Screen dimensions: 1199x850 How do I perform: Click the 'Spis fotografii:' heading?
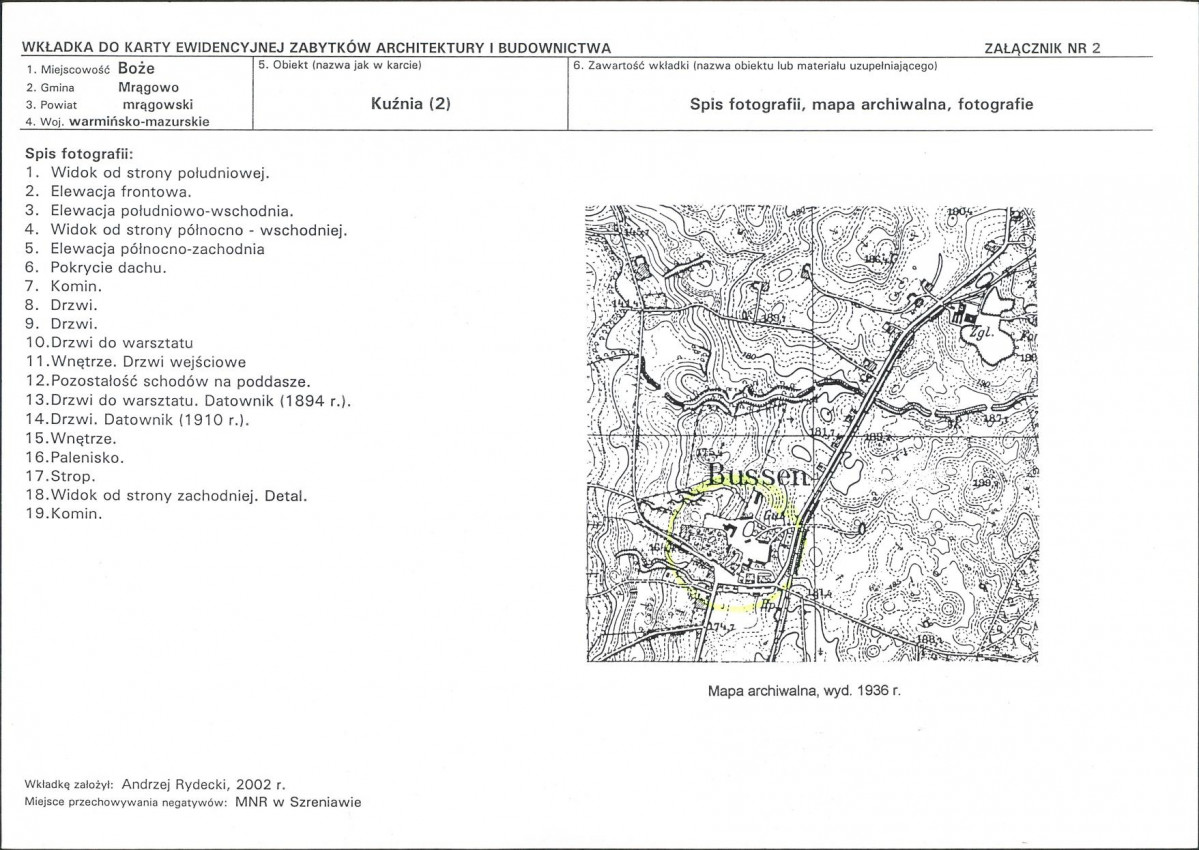80,154
